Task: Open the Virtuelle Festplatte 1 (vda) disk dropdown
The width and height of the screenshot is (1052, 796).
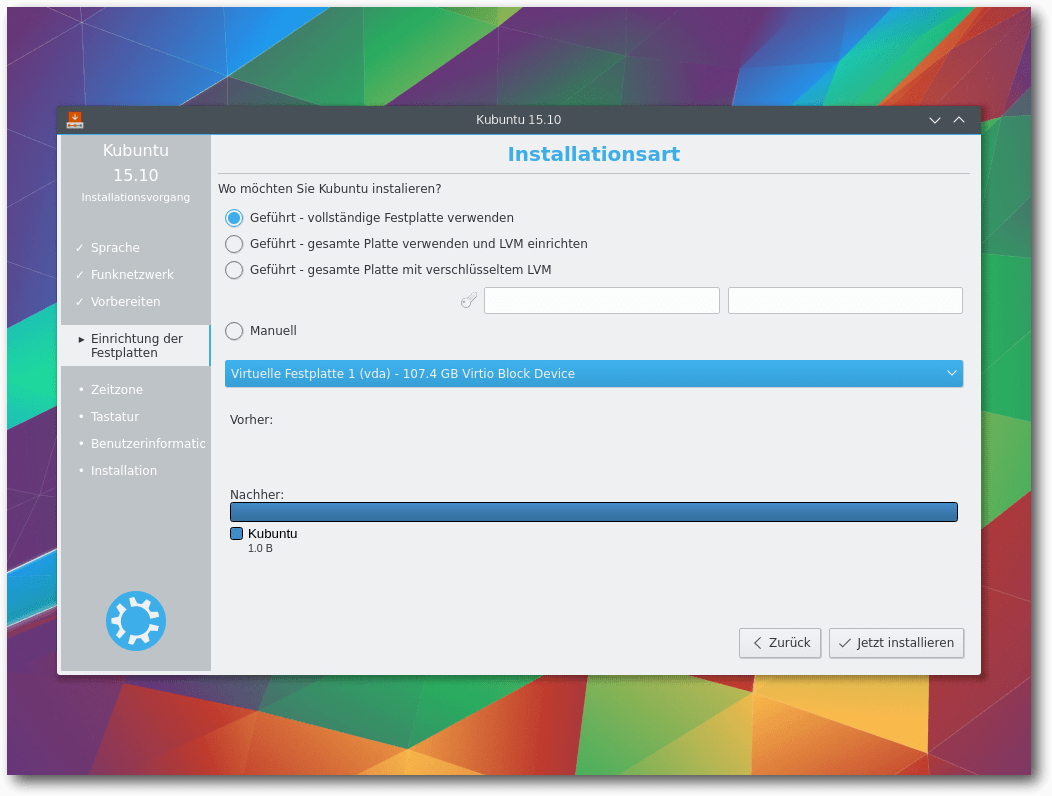Action: coord(594,374)
